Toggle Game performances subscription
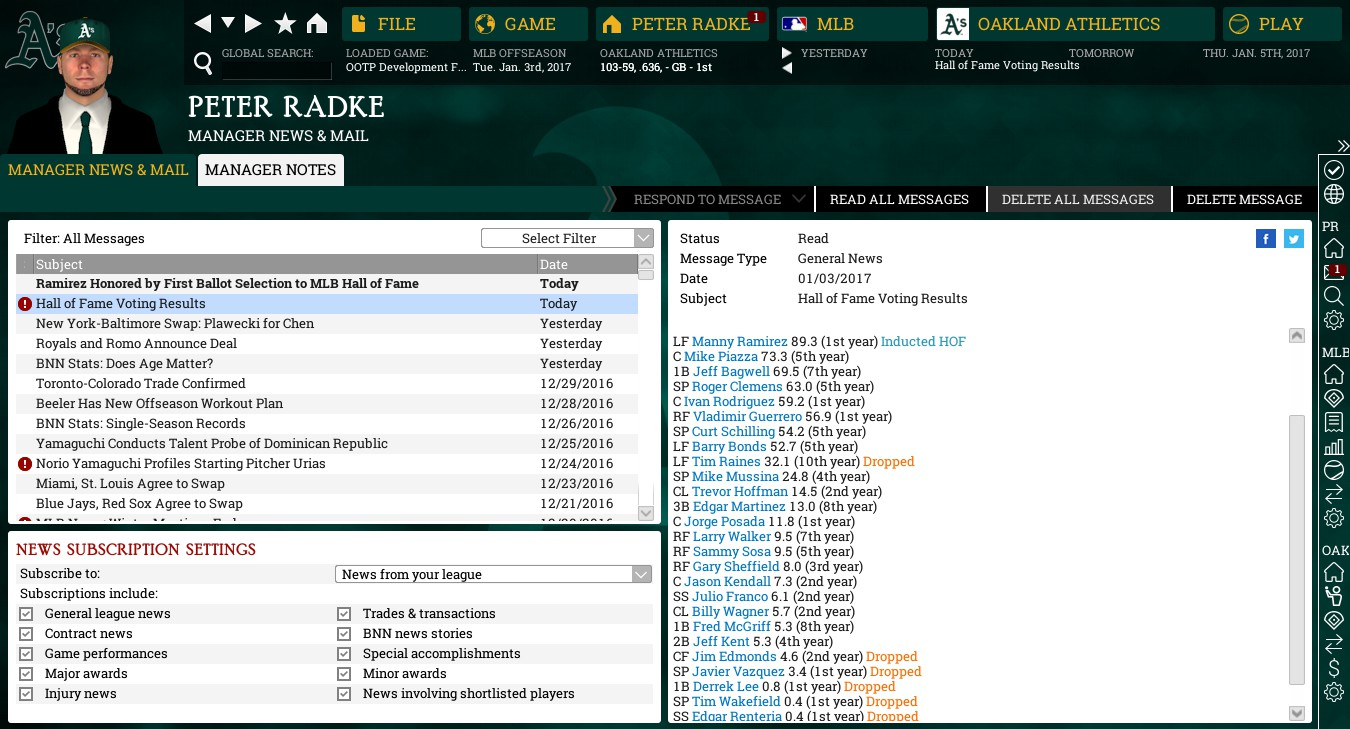 click(26, 654)
